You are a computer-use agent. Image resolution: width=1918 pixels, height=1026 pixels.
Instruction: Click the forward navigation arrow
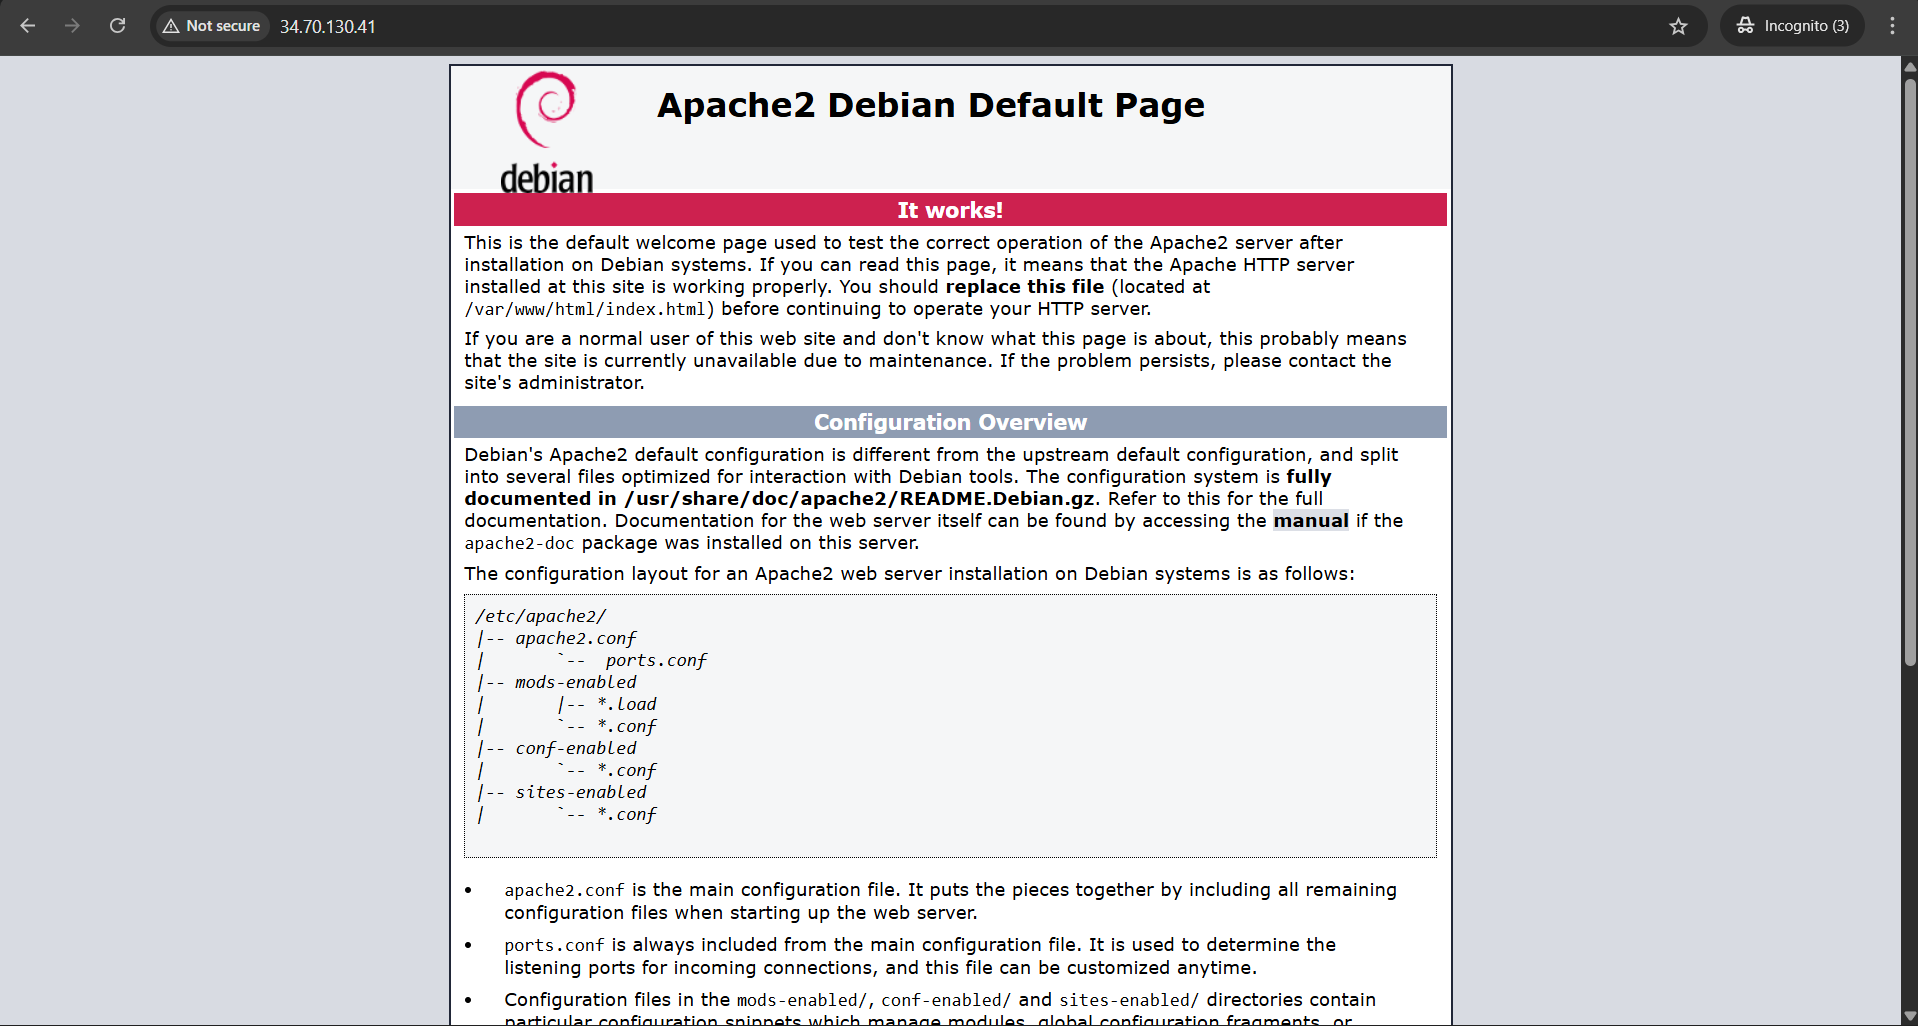(72, 26)
